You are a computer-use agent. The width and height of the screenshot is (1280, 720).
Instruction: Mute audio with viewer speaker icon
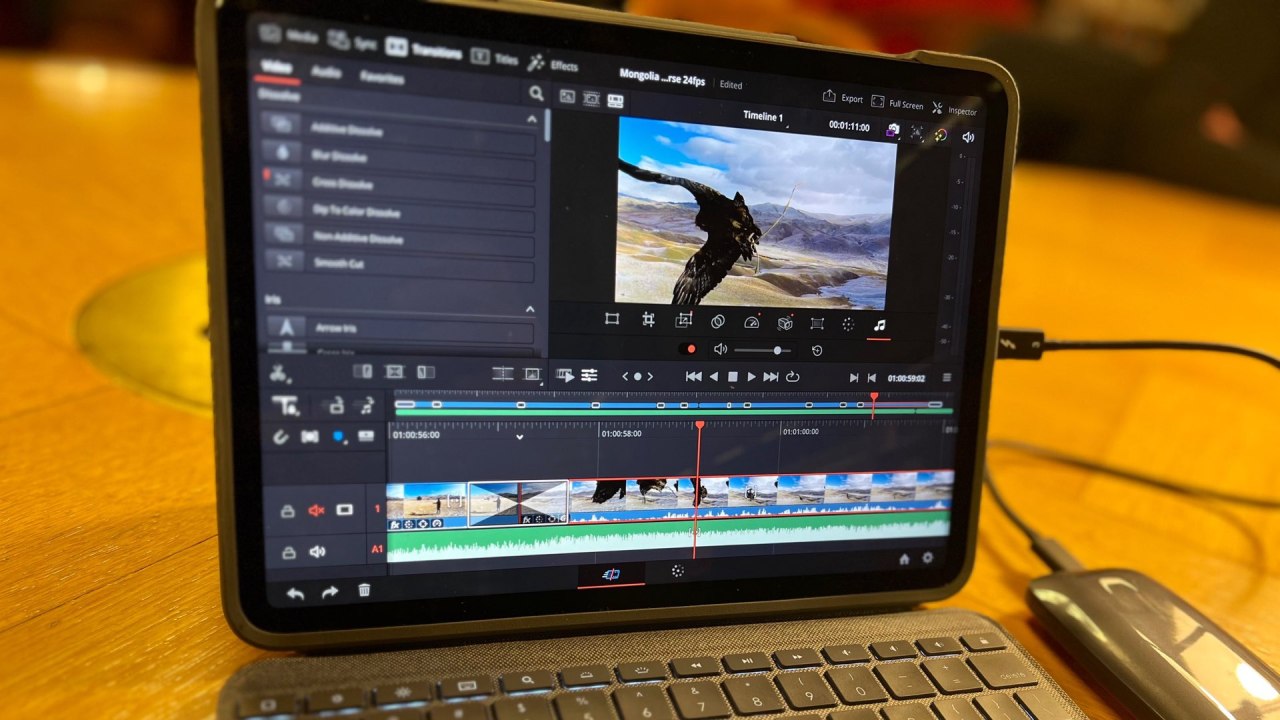(x=967, y=137)
